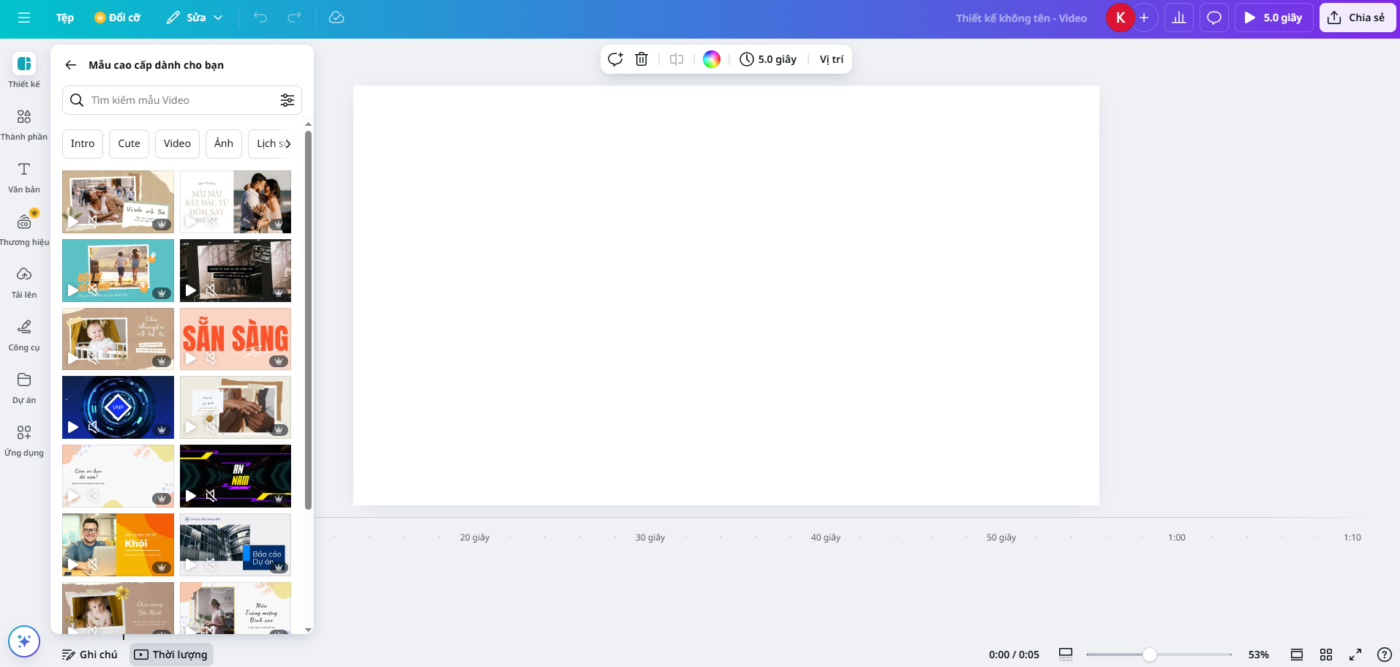1400x667 pixels.
Task: Show more category chips with the right chevron
Action: [289, 144]
